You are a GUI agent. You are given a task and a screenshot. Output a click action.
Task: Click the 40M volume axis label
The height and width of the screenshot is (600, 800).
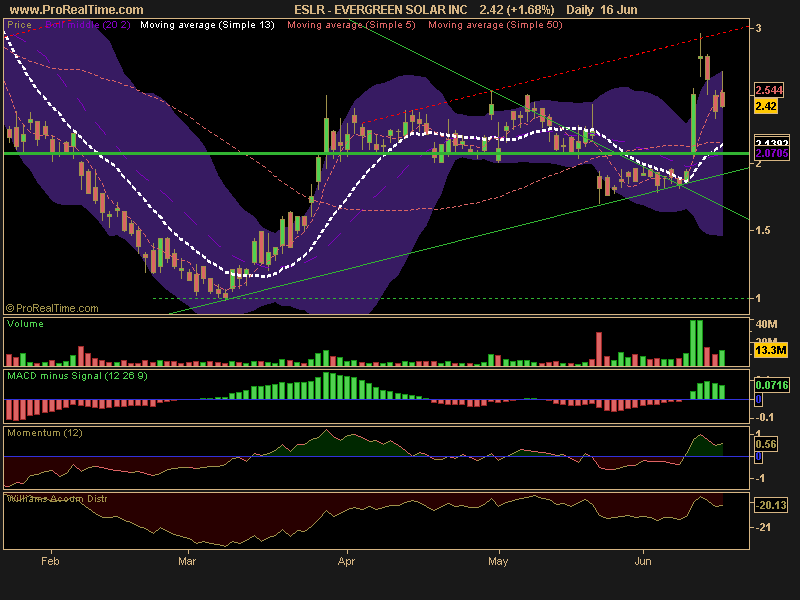(766, 324)
